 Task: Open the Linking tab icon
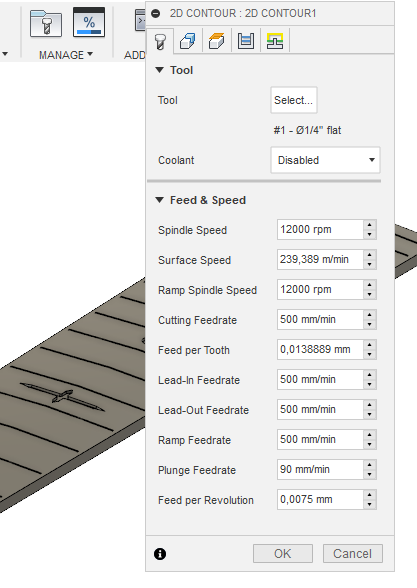click(x=275, y=41)
